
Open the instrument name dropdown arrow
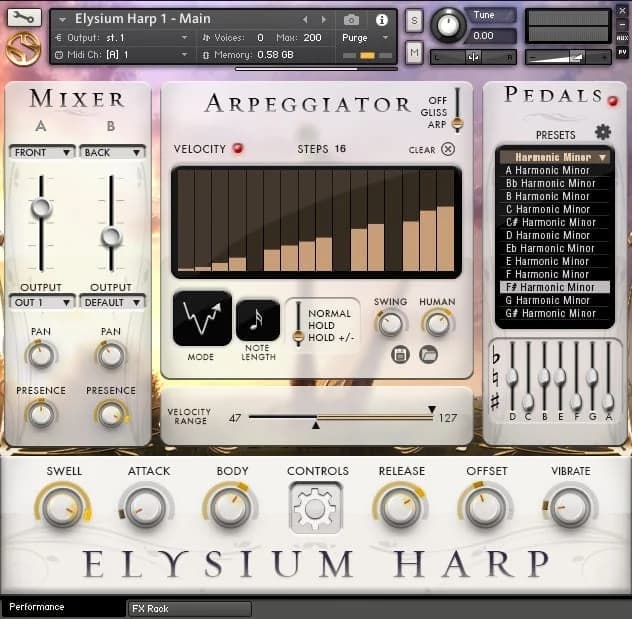coord(62,19)
